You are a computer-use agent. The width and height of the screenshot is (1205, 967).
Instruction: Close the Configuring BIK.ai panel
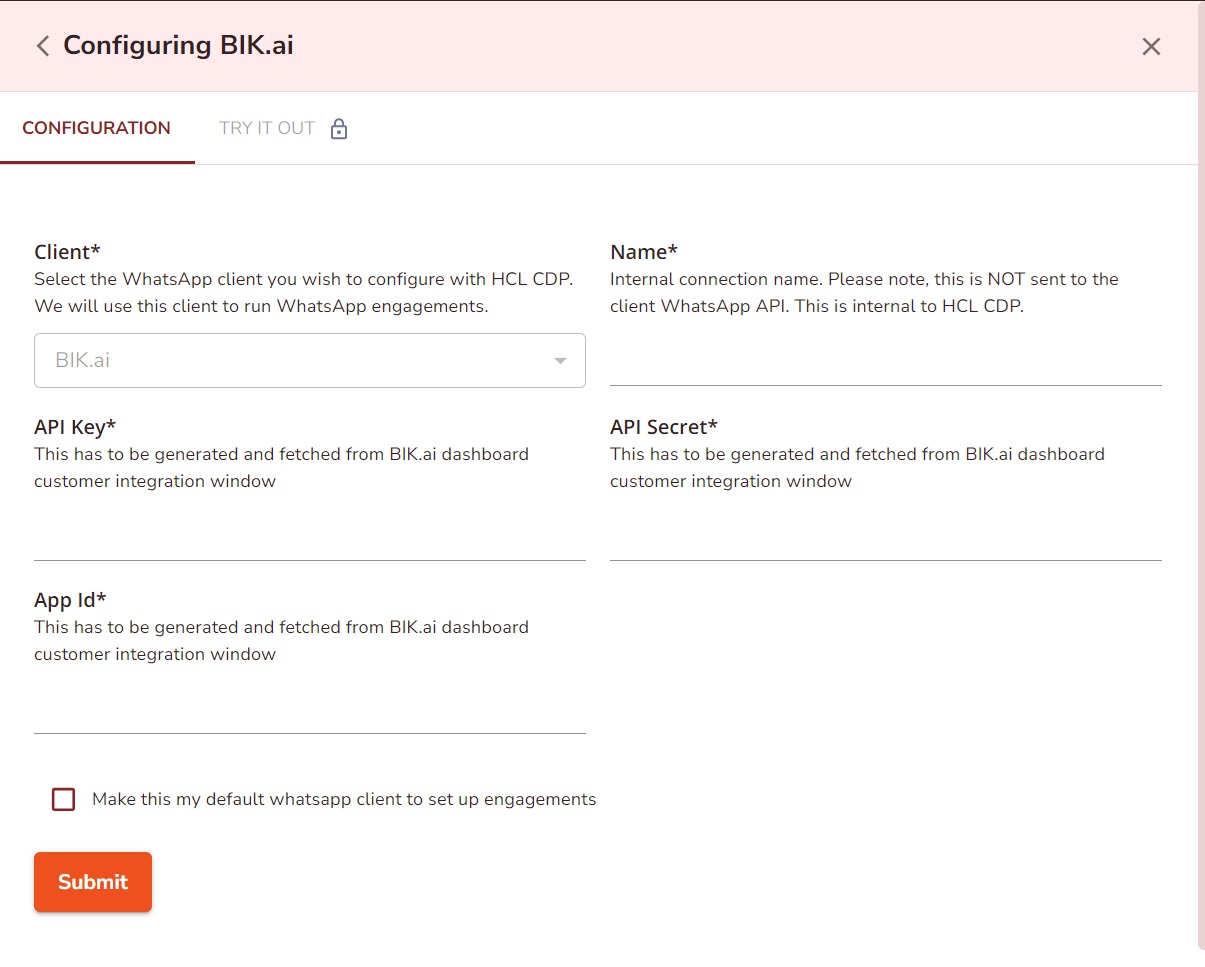tap(1151, 46)
